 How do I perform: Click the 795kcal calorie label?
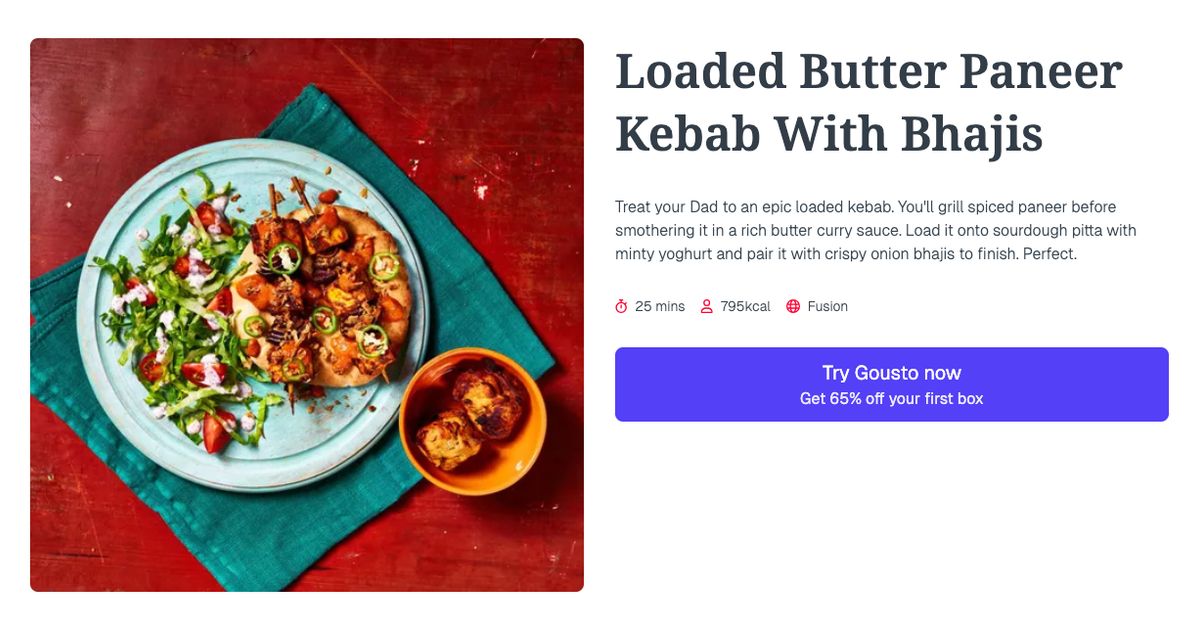(x=744, y=306)
